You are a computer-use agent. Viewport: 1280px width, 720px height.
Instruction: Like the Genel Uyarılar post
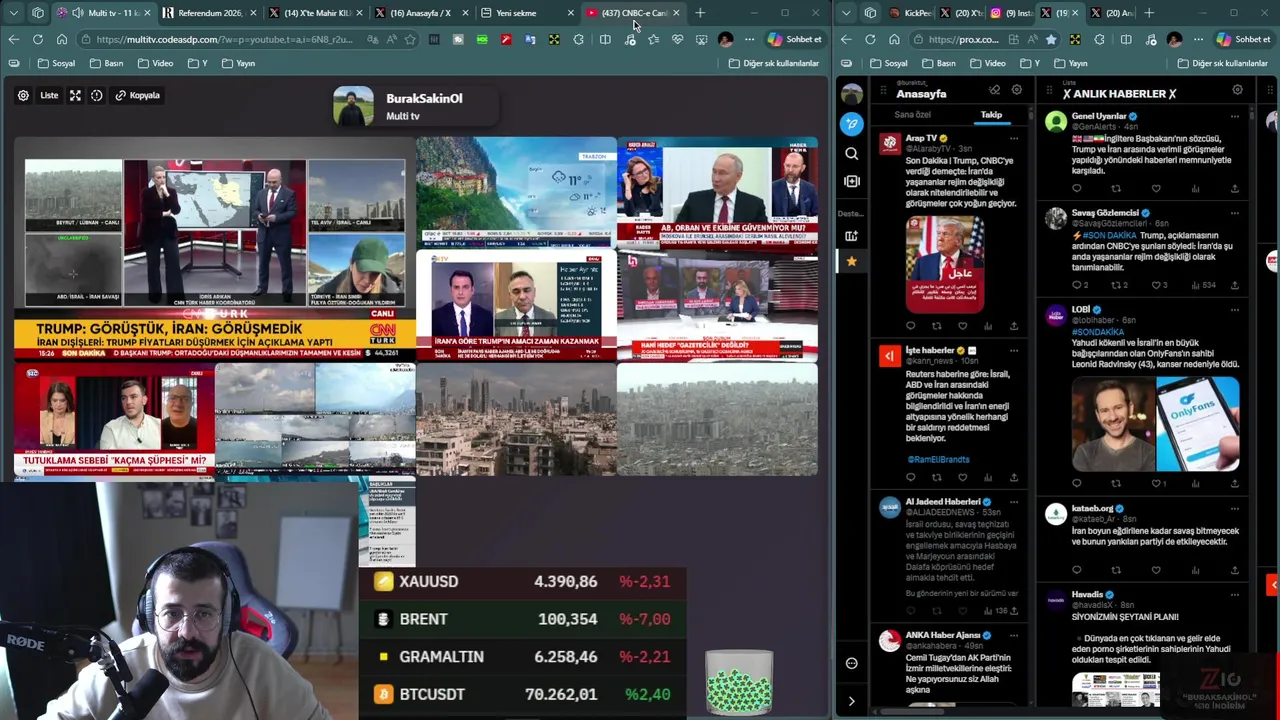coord(1155,188)
